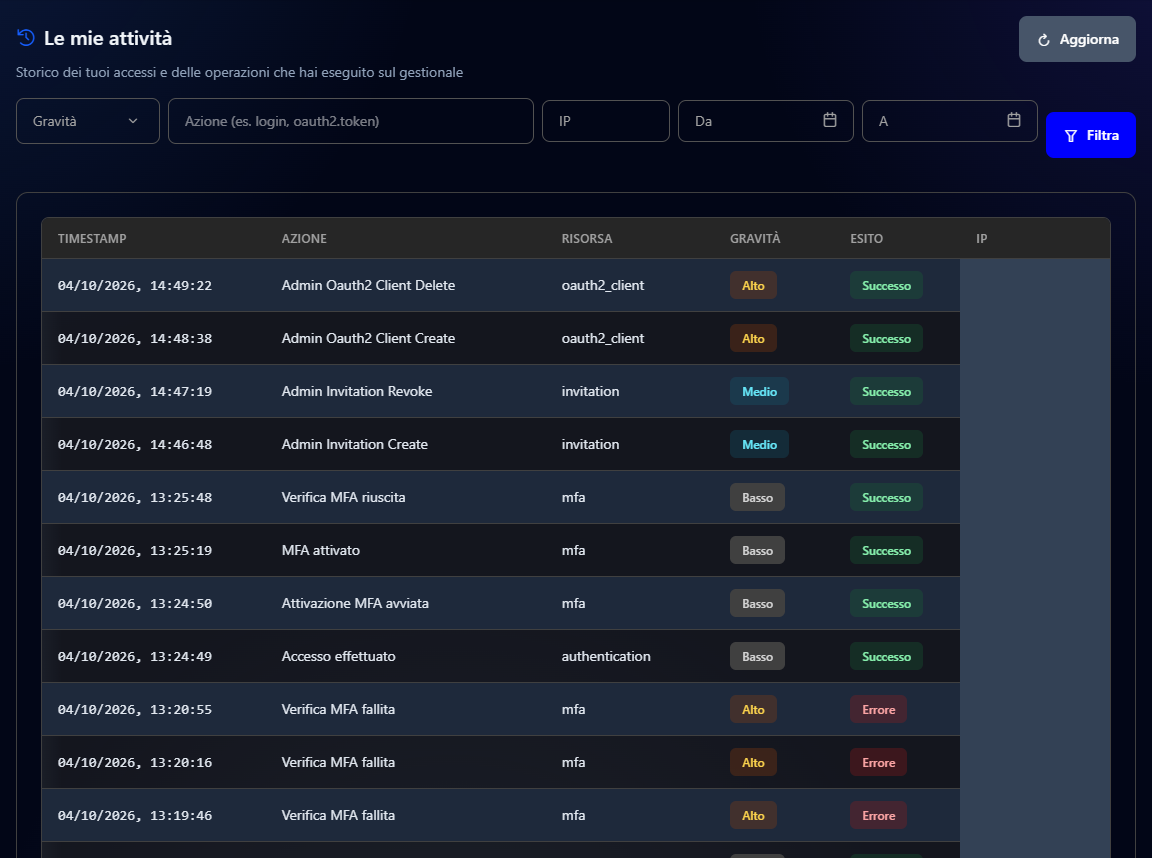The height and width of the screenshot is (858, 1152).
Task: Click the oauth2_client cell in the Delete row
Action: 602,285
